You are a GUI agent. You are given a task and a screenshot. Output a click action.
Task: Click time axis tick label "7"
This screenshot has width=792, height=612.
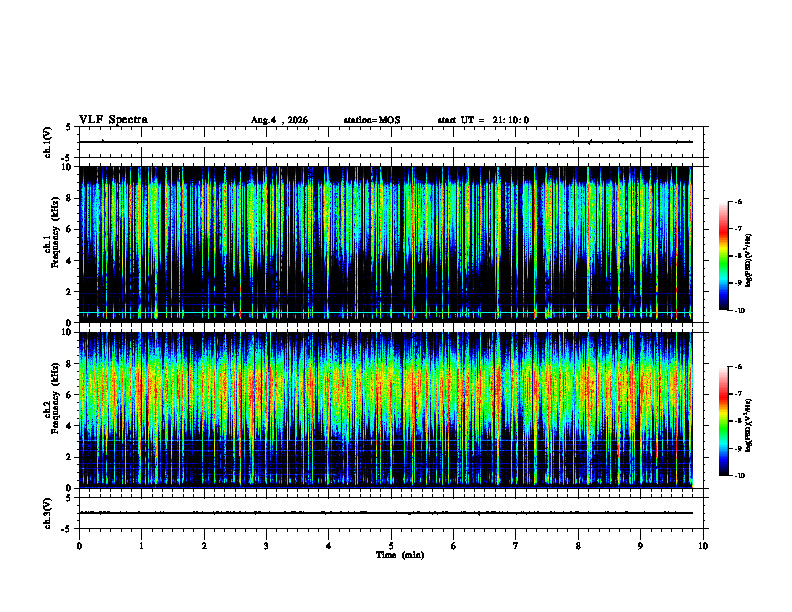coord(516,546)
